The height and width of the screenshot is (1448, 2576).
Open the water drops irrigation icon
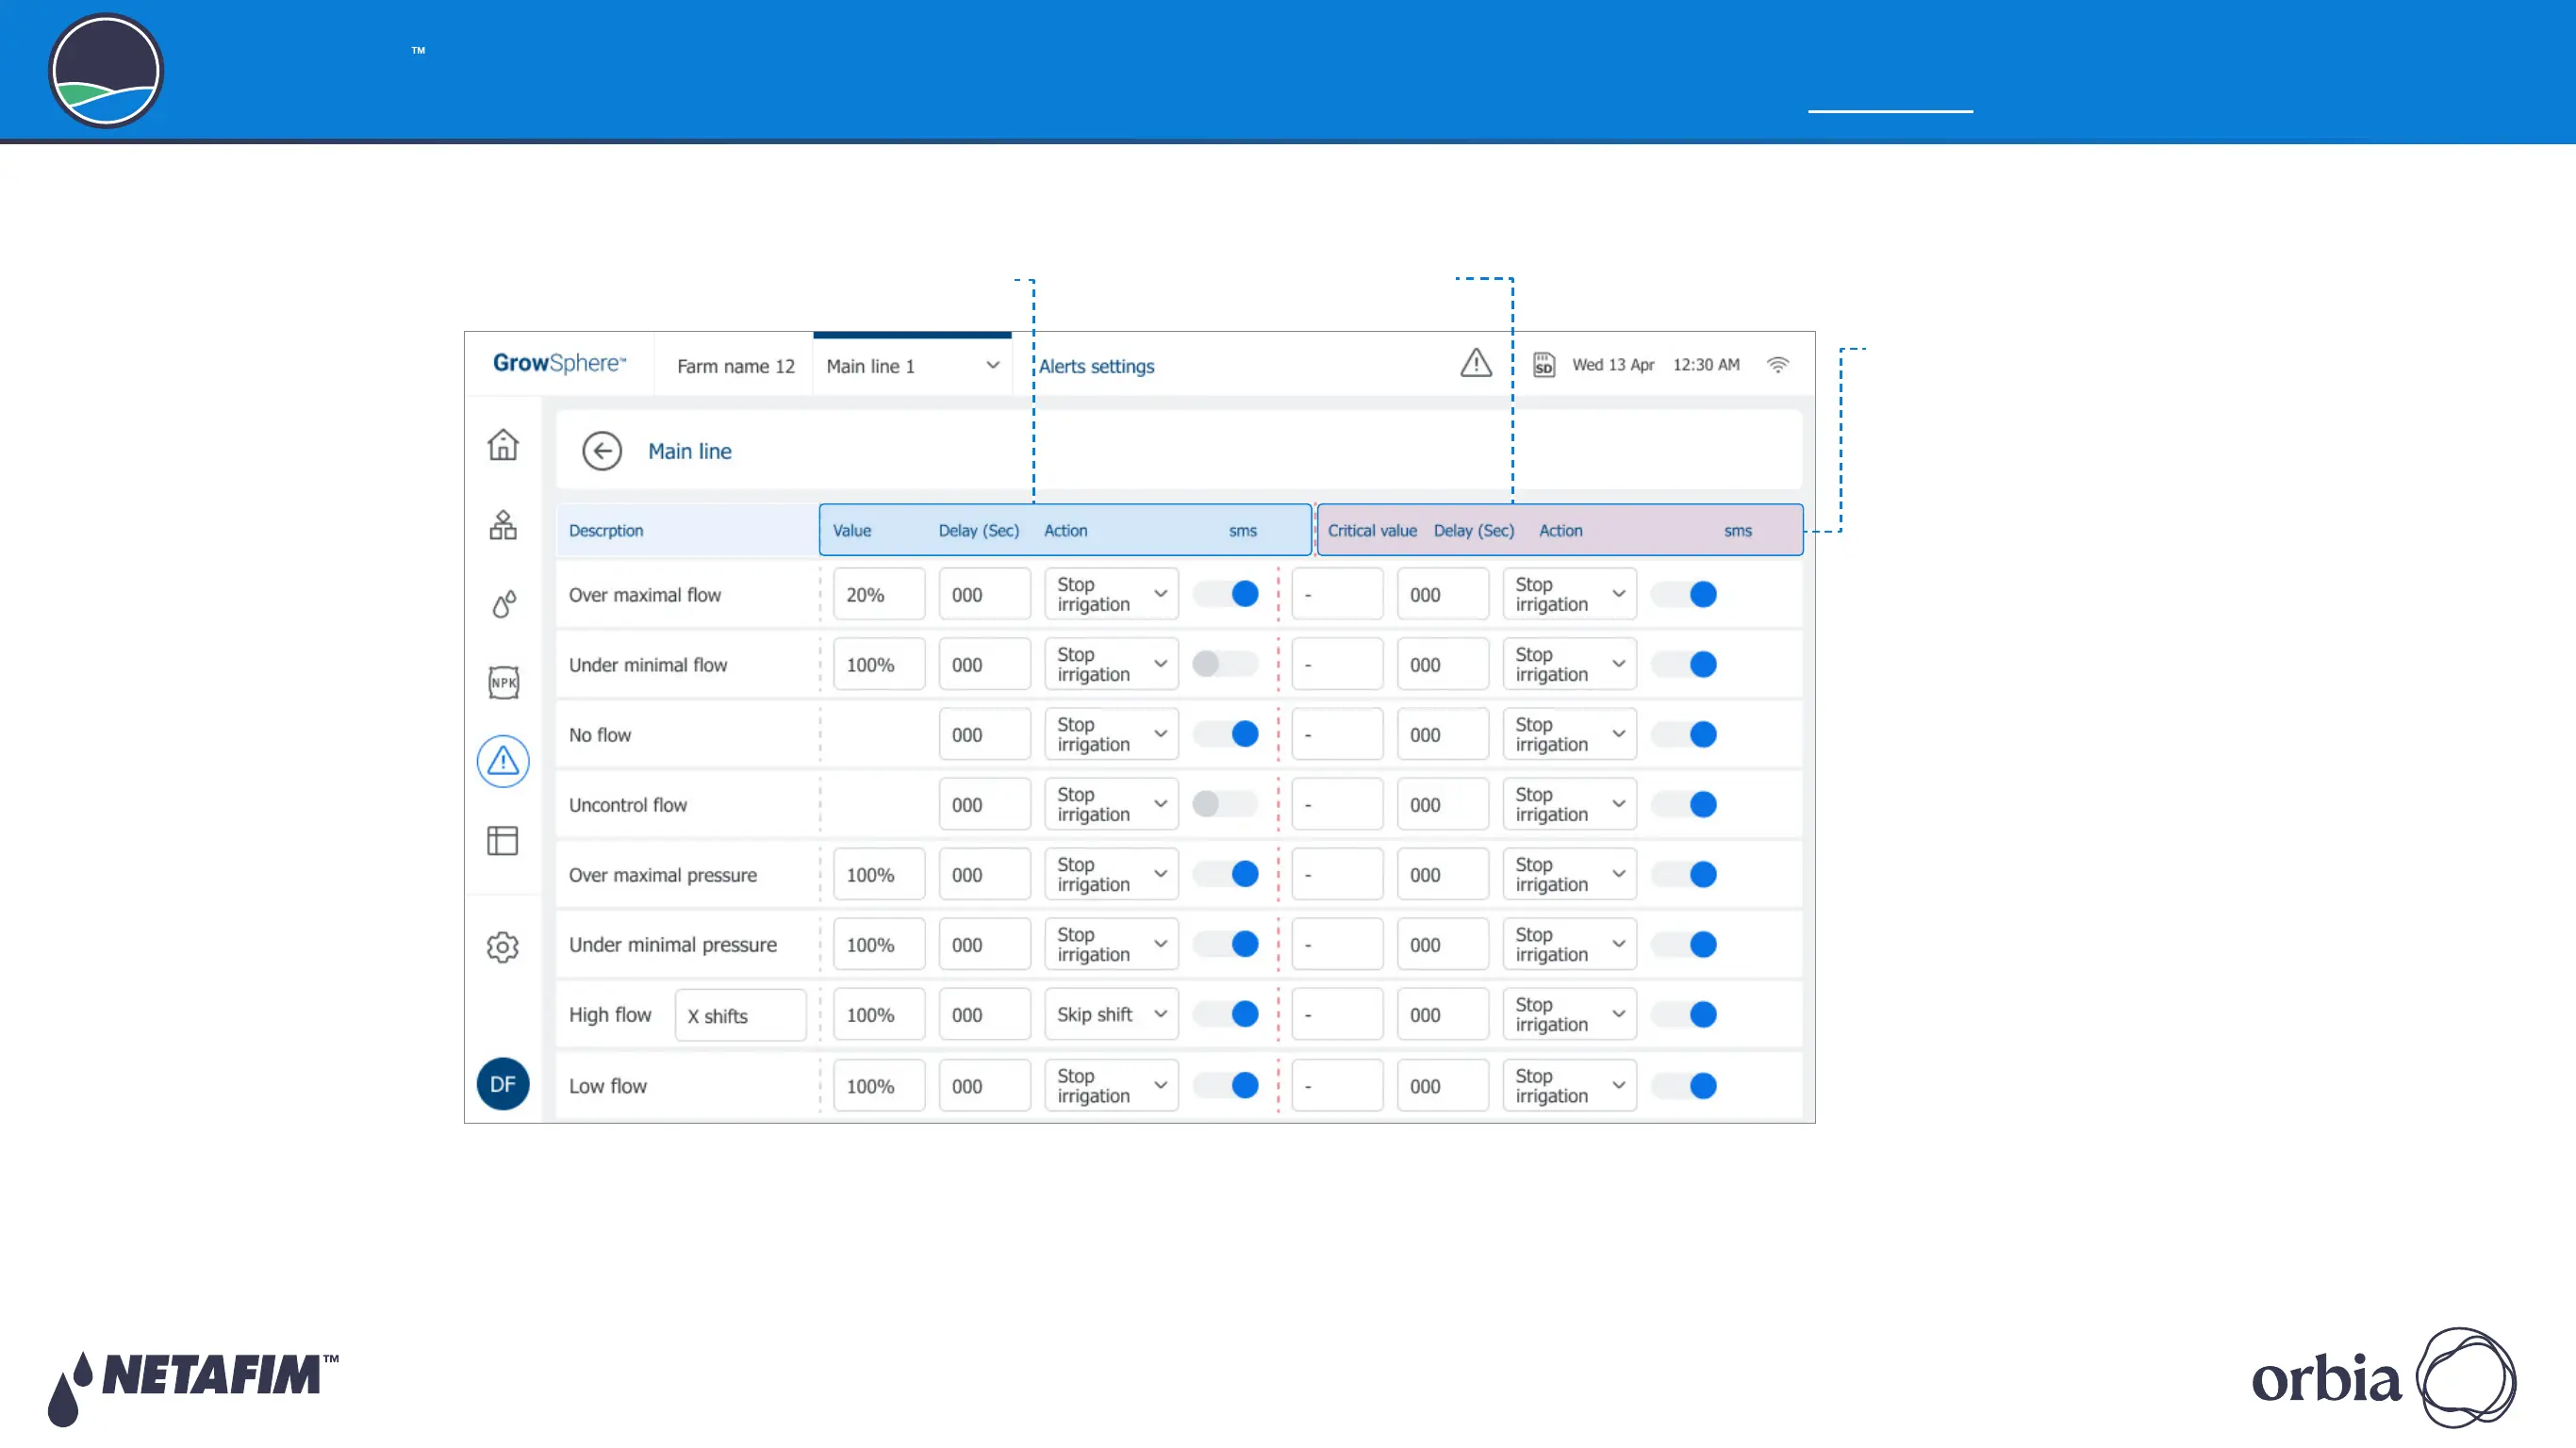(504, 604)
